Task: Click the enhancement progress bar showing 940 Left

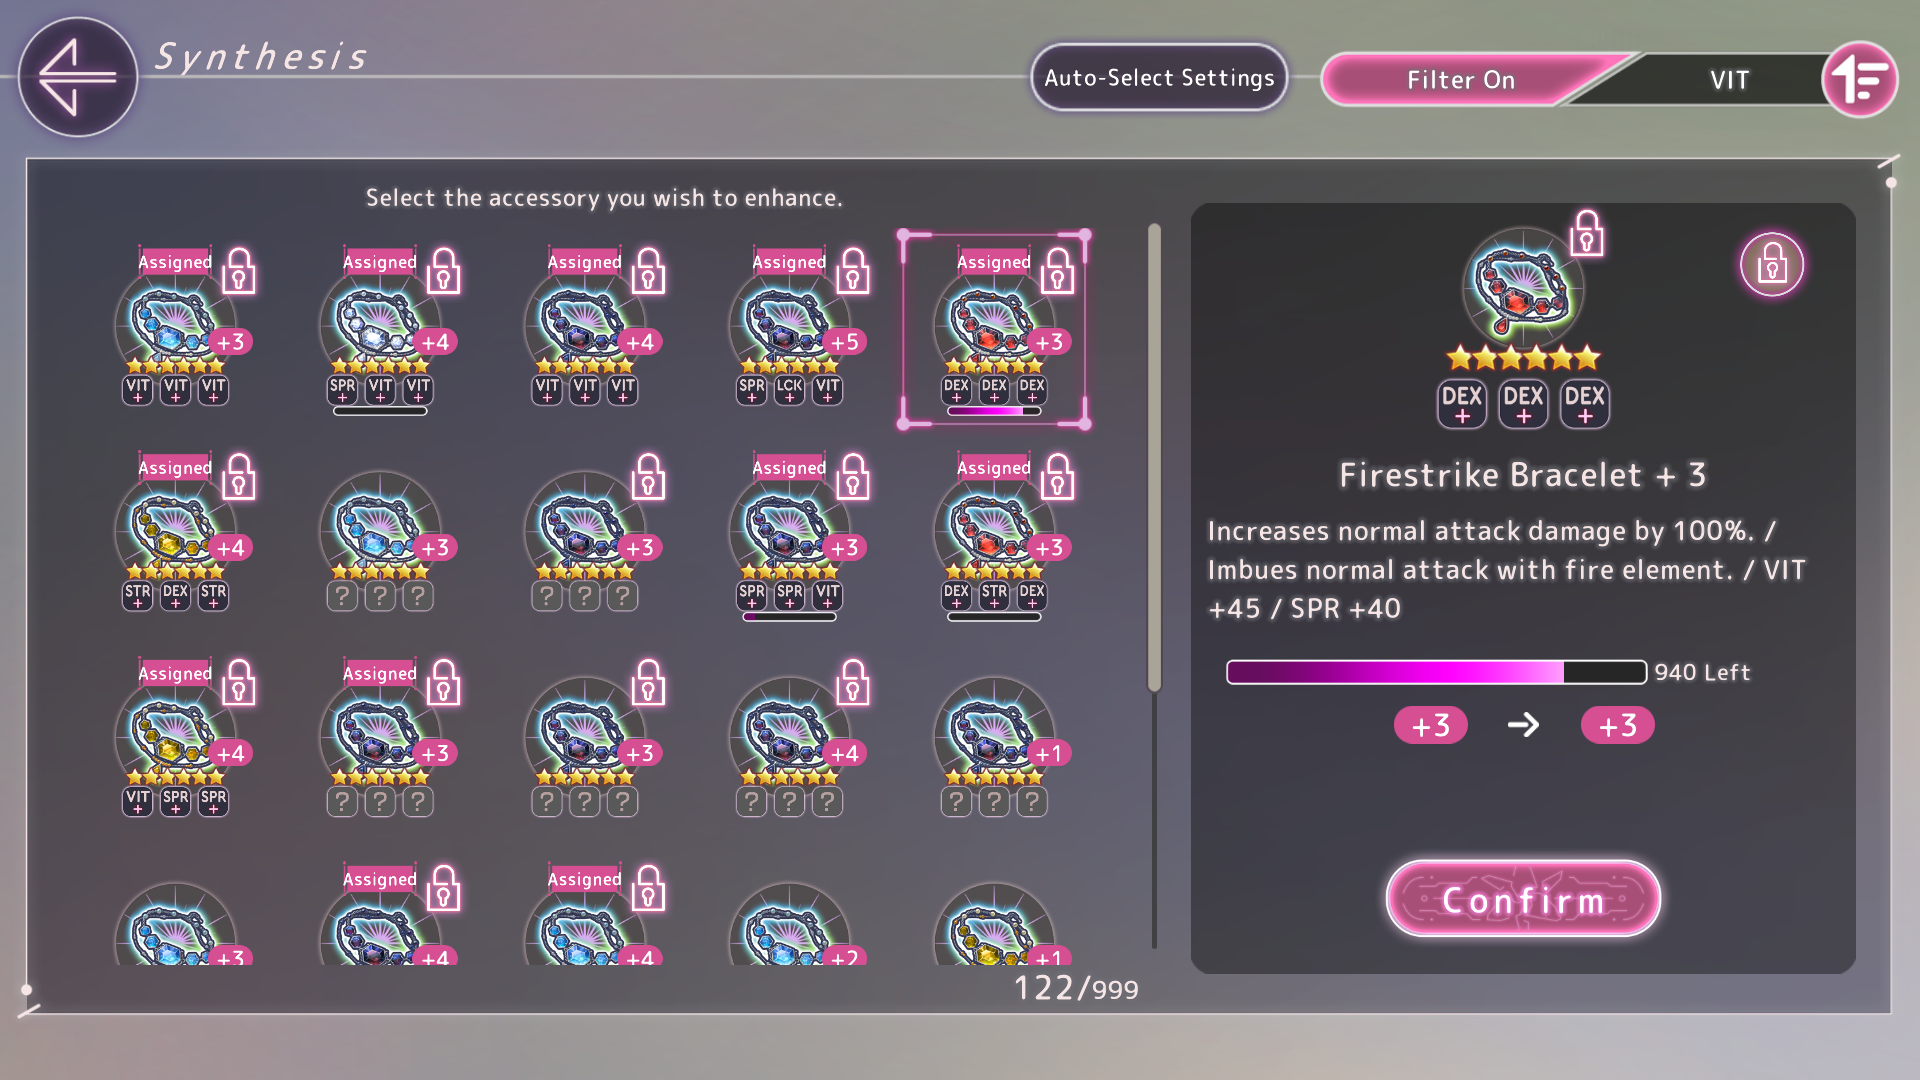Action: 1436,672
